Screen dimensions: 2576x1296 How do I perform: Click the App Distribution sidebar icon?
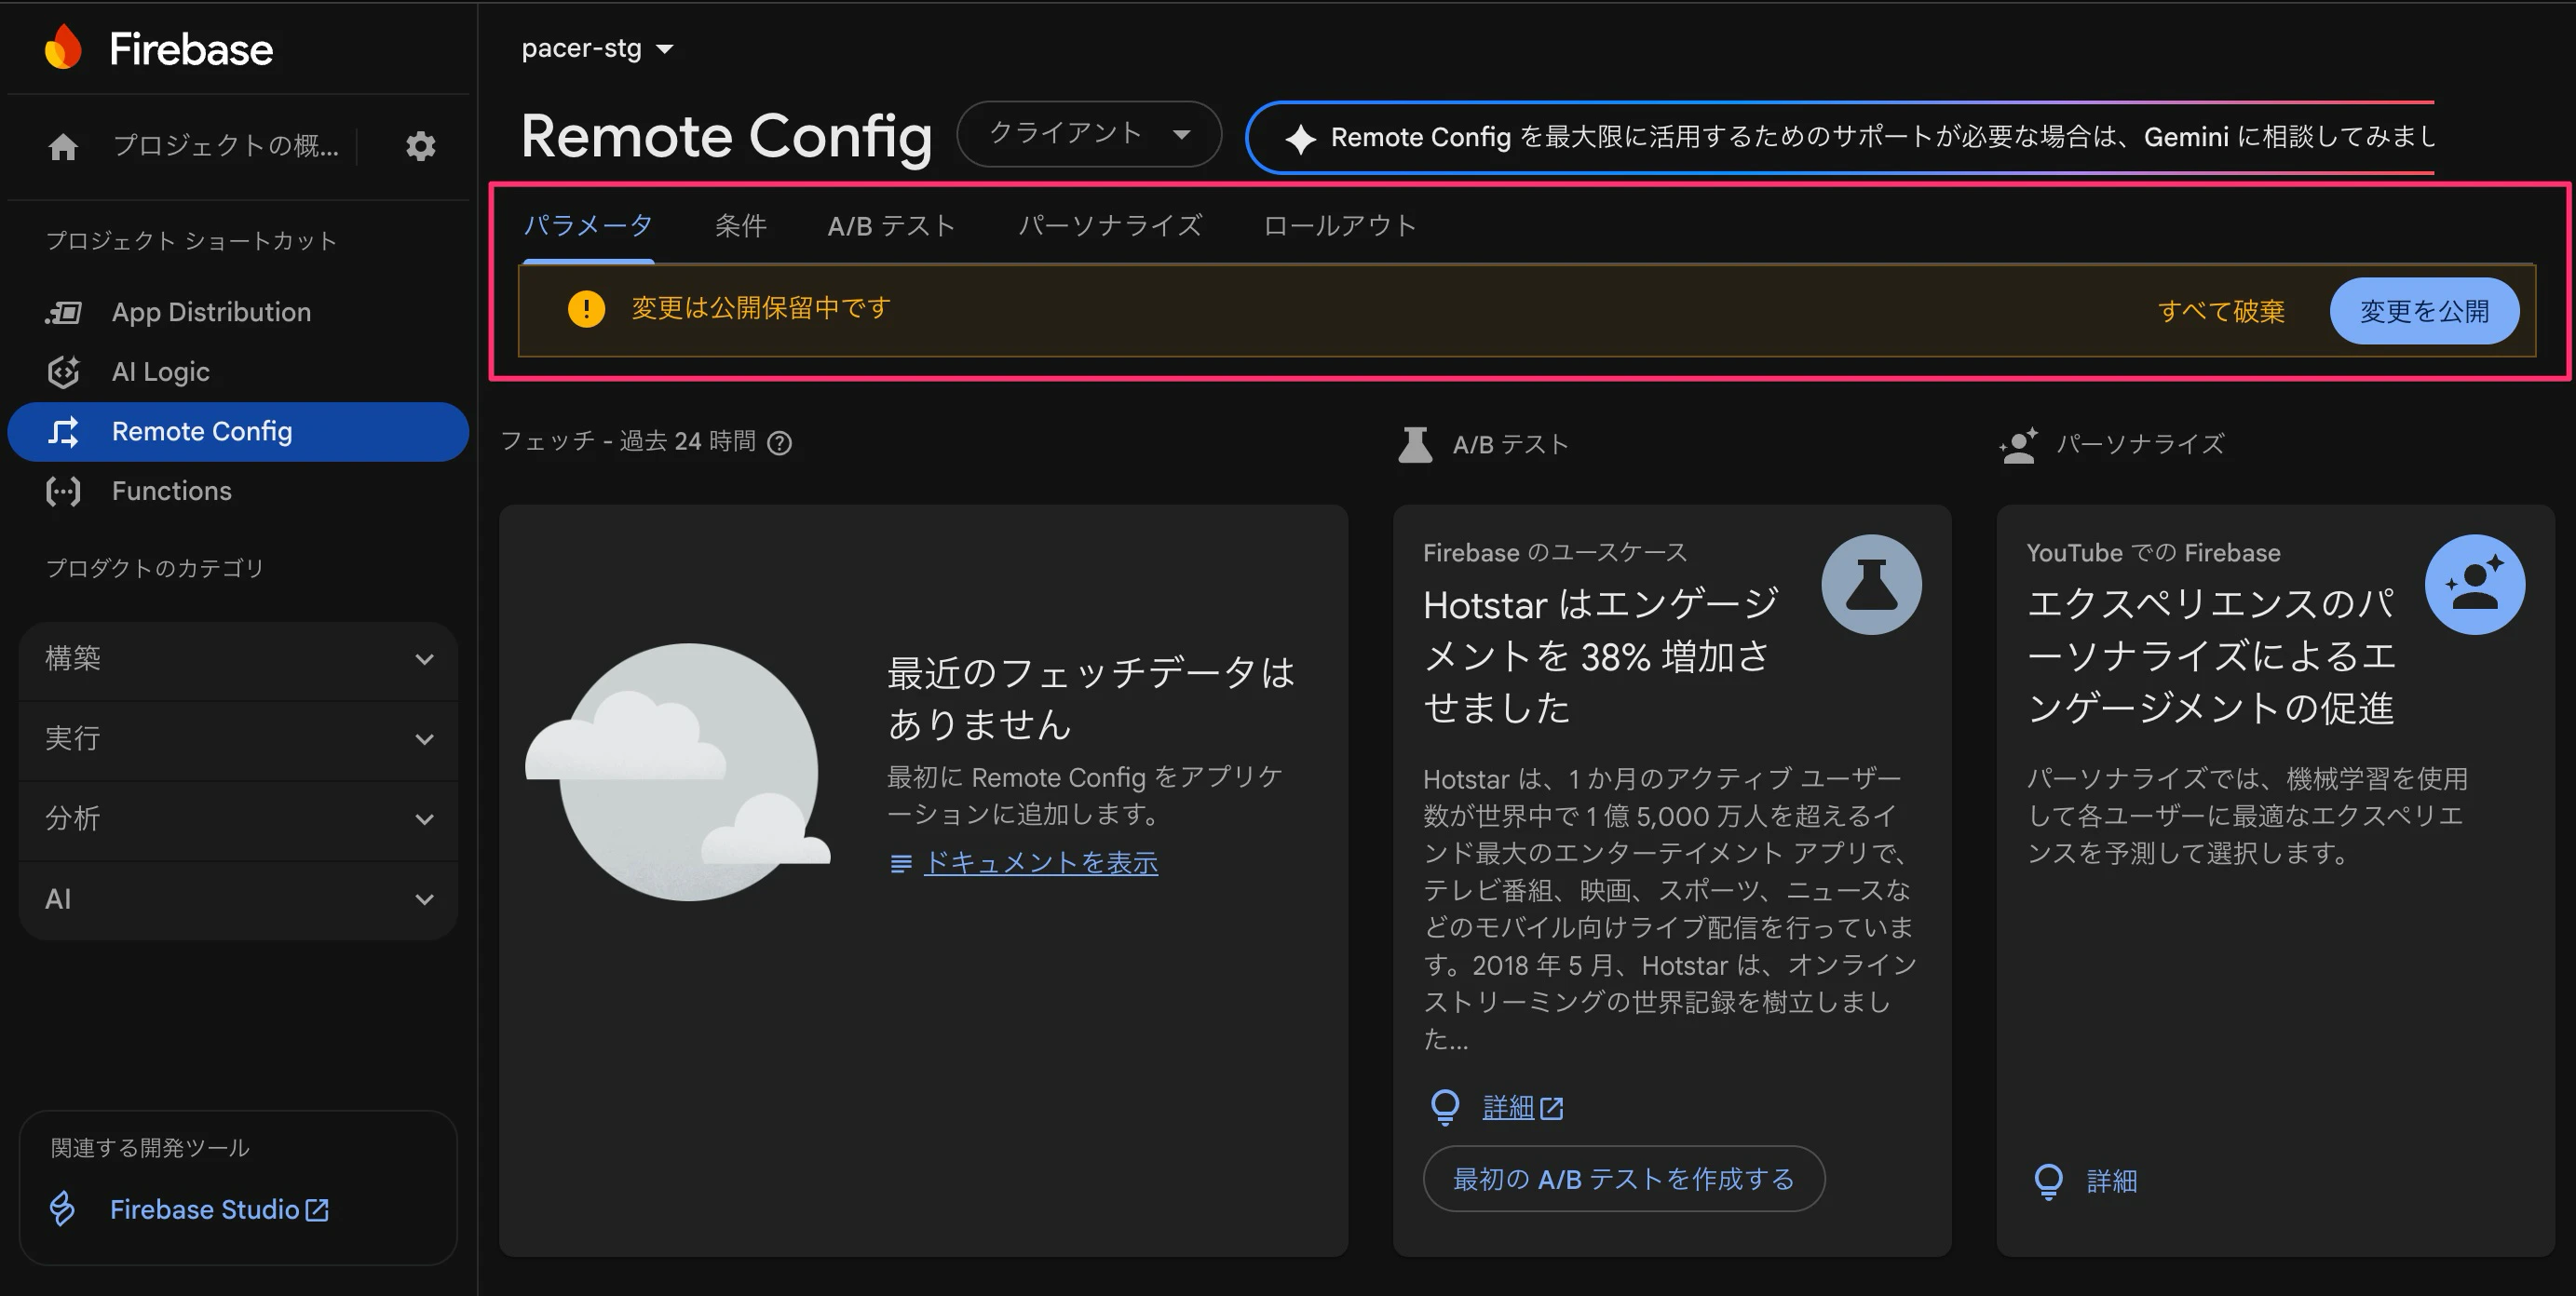[63, 312]
